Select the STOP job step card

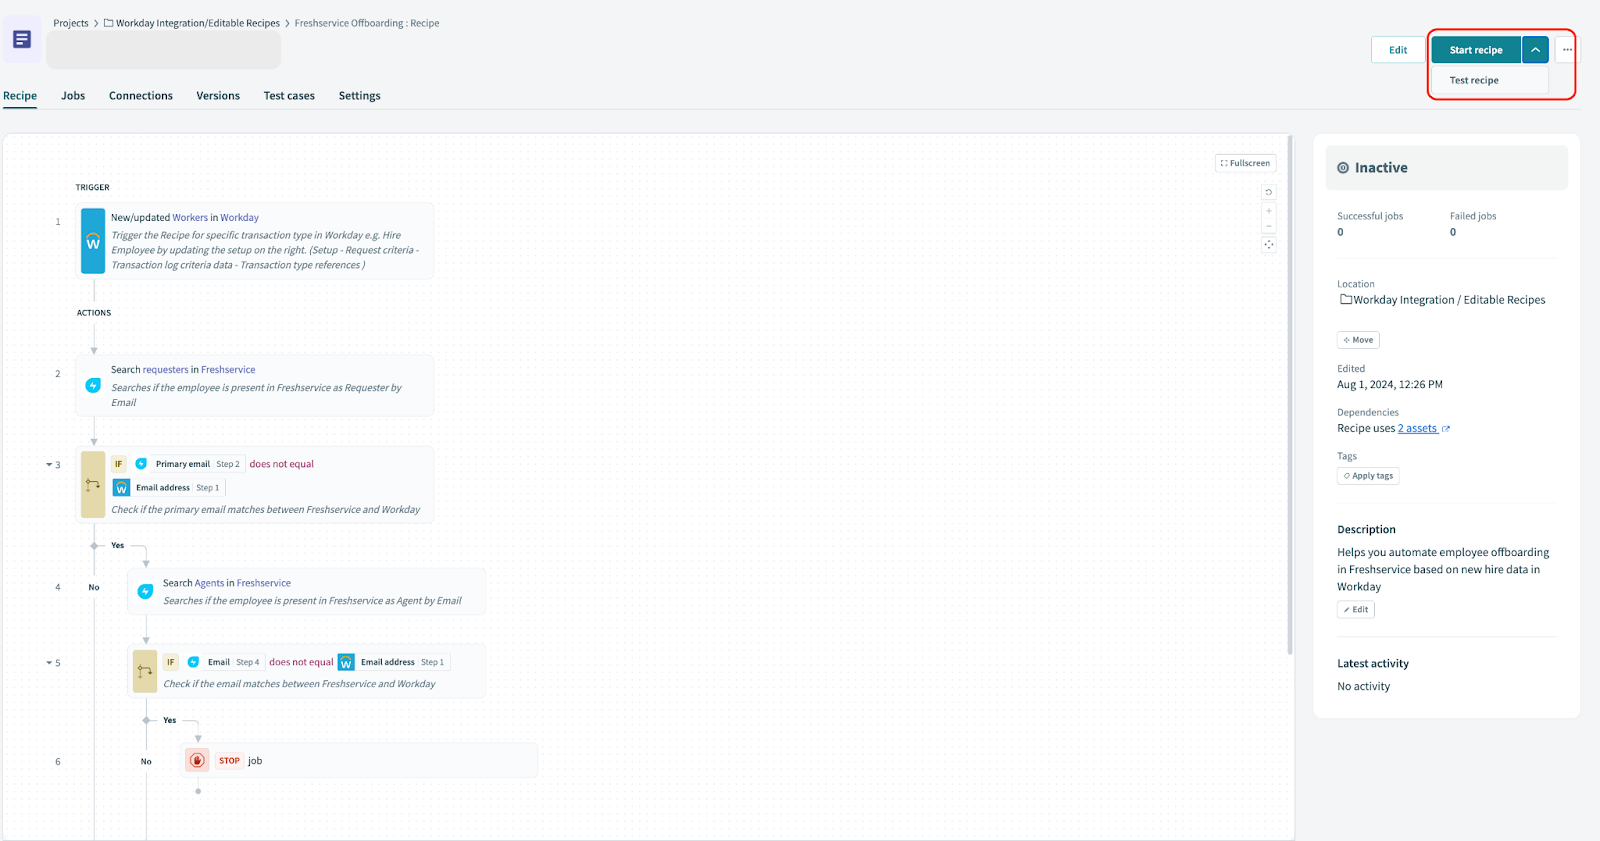[x=359, y=761]
